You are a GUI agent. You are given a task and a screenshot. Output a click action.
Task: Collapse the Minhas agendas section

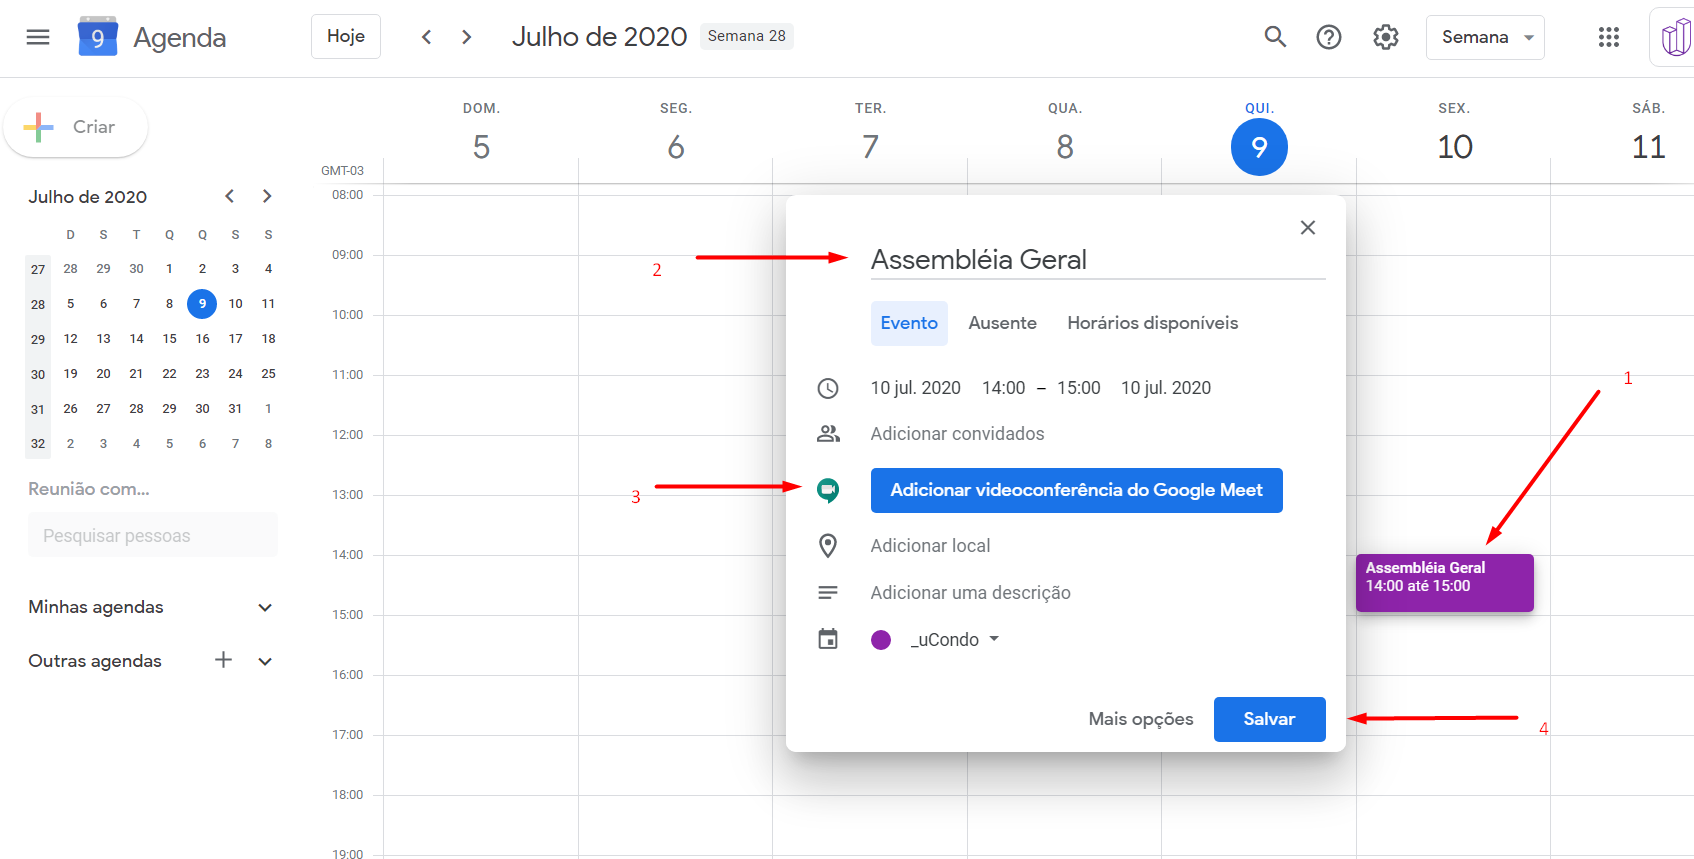tap(265, 607)
